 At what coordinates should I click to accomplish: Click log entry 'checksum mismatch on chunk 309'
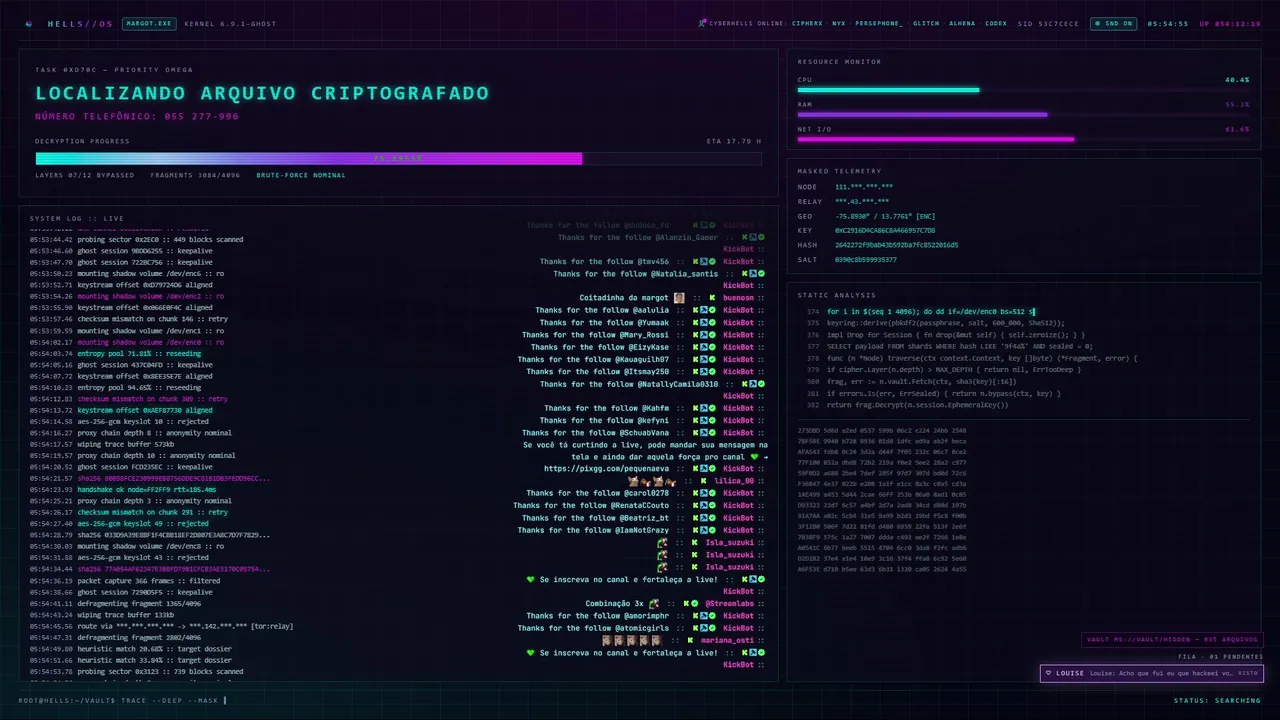click(152, 399)
